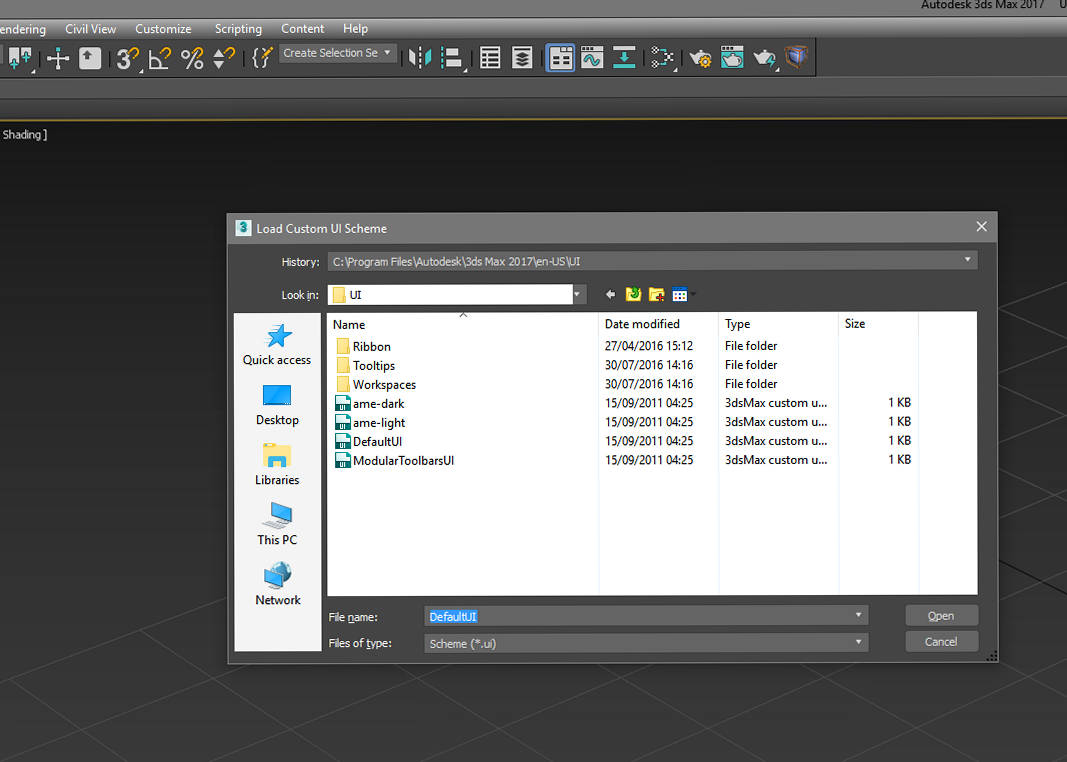Open the Help menu
Viewport: 1067px width, 762px height.
[355, 29]
